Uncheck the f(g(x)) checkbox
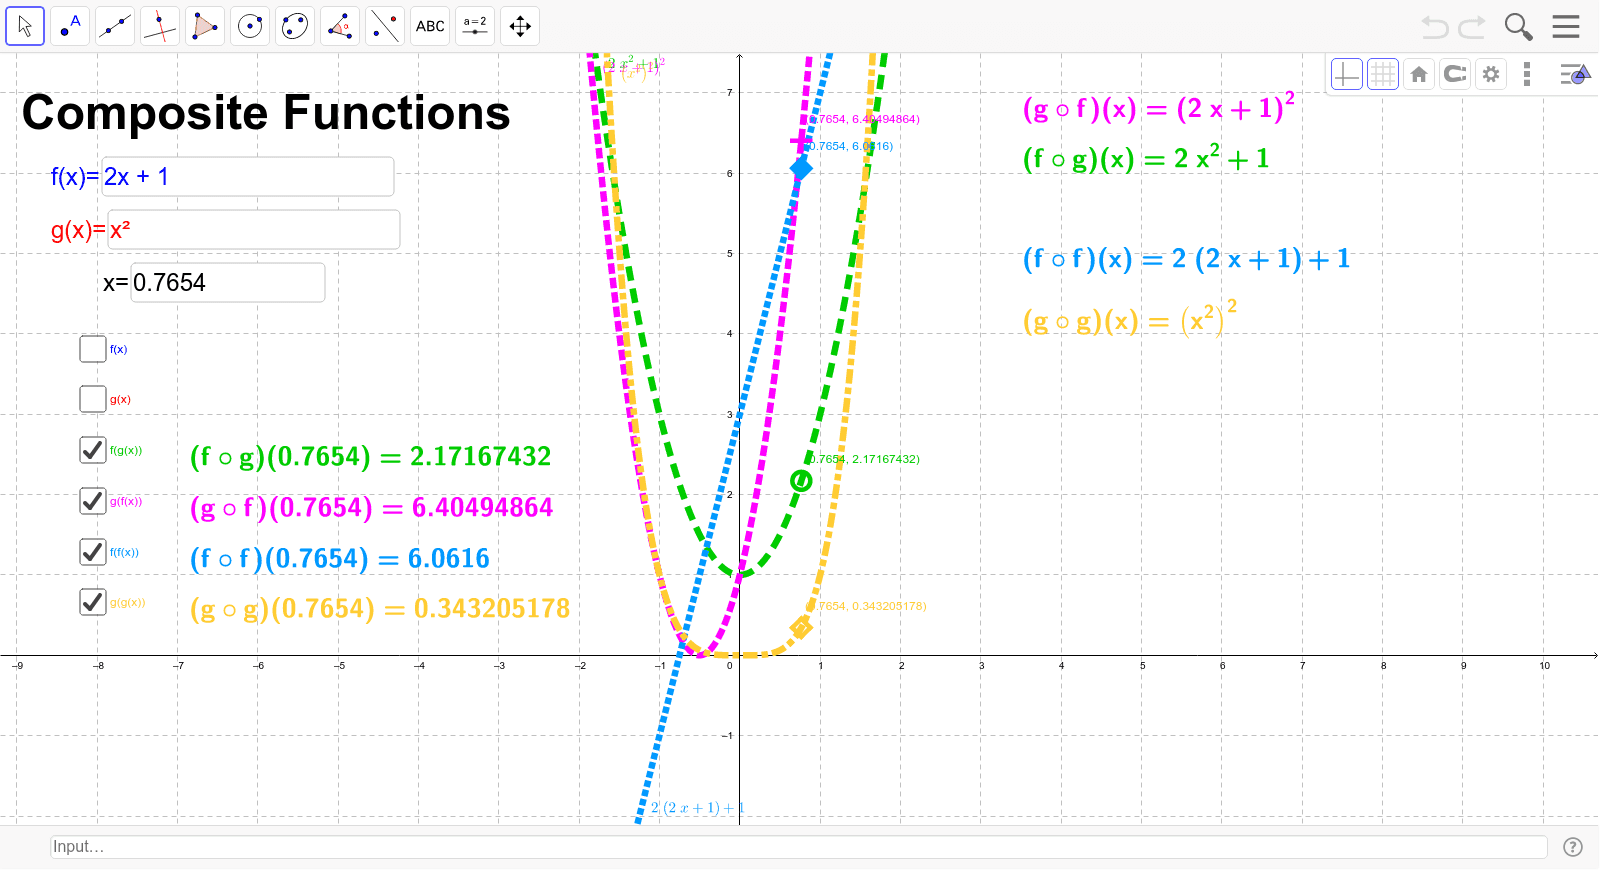Screen dimensions: 1600x870 click(93, 450)
